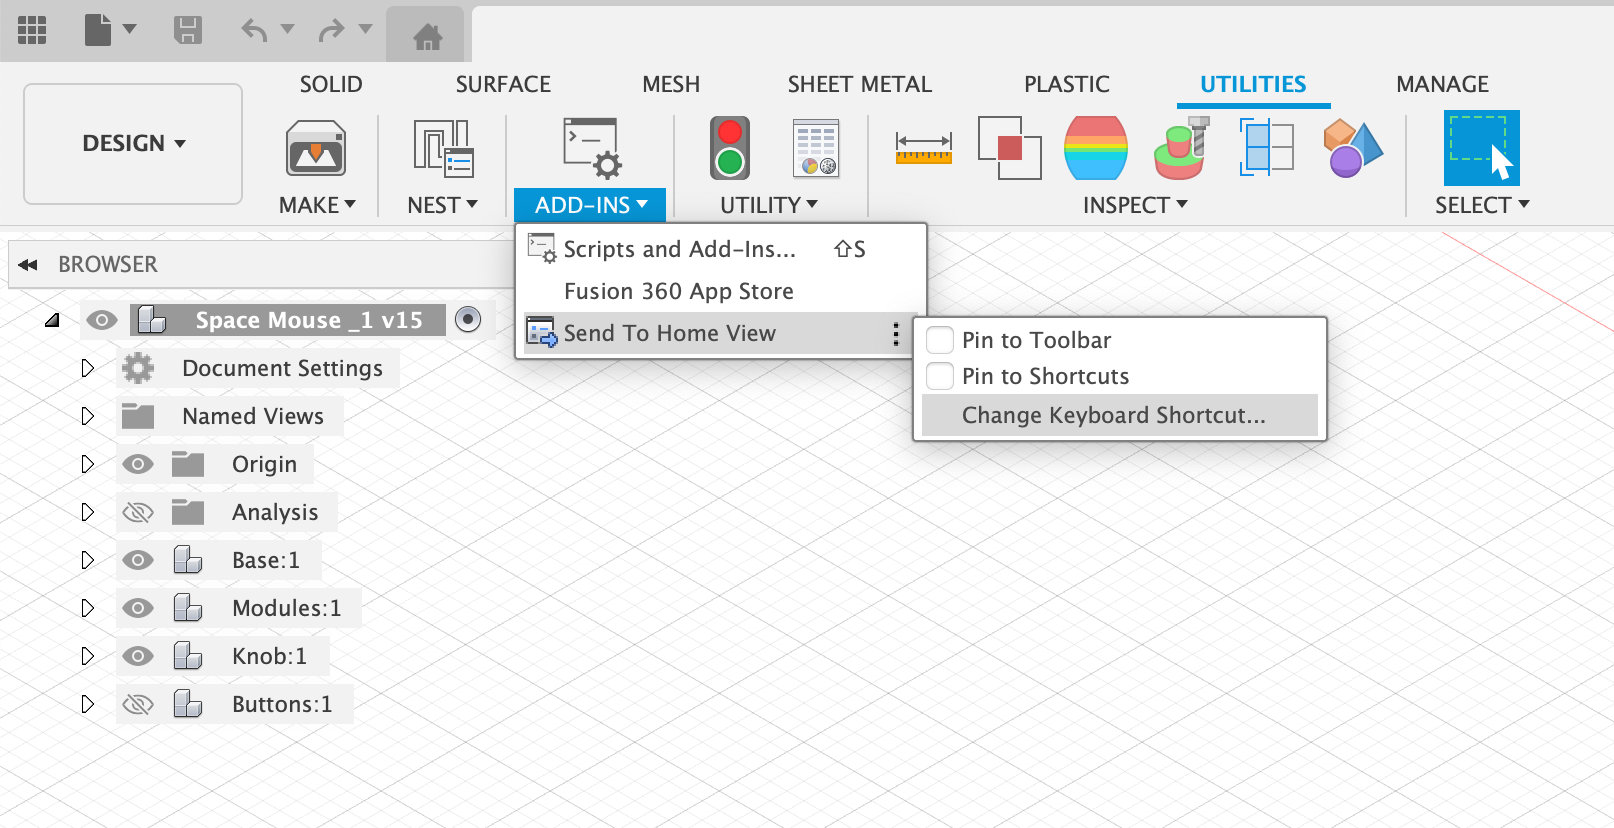This screenshot has width=1614, height=828.
Task: Open the NEST dropdown menu
Action: tap(442, 205)
